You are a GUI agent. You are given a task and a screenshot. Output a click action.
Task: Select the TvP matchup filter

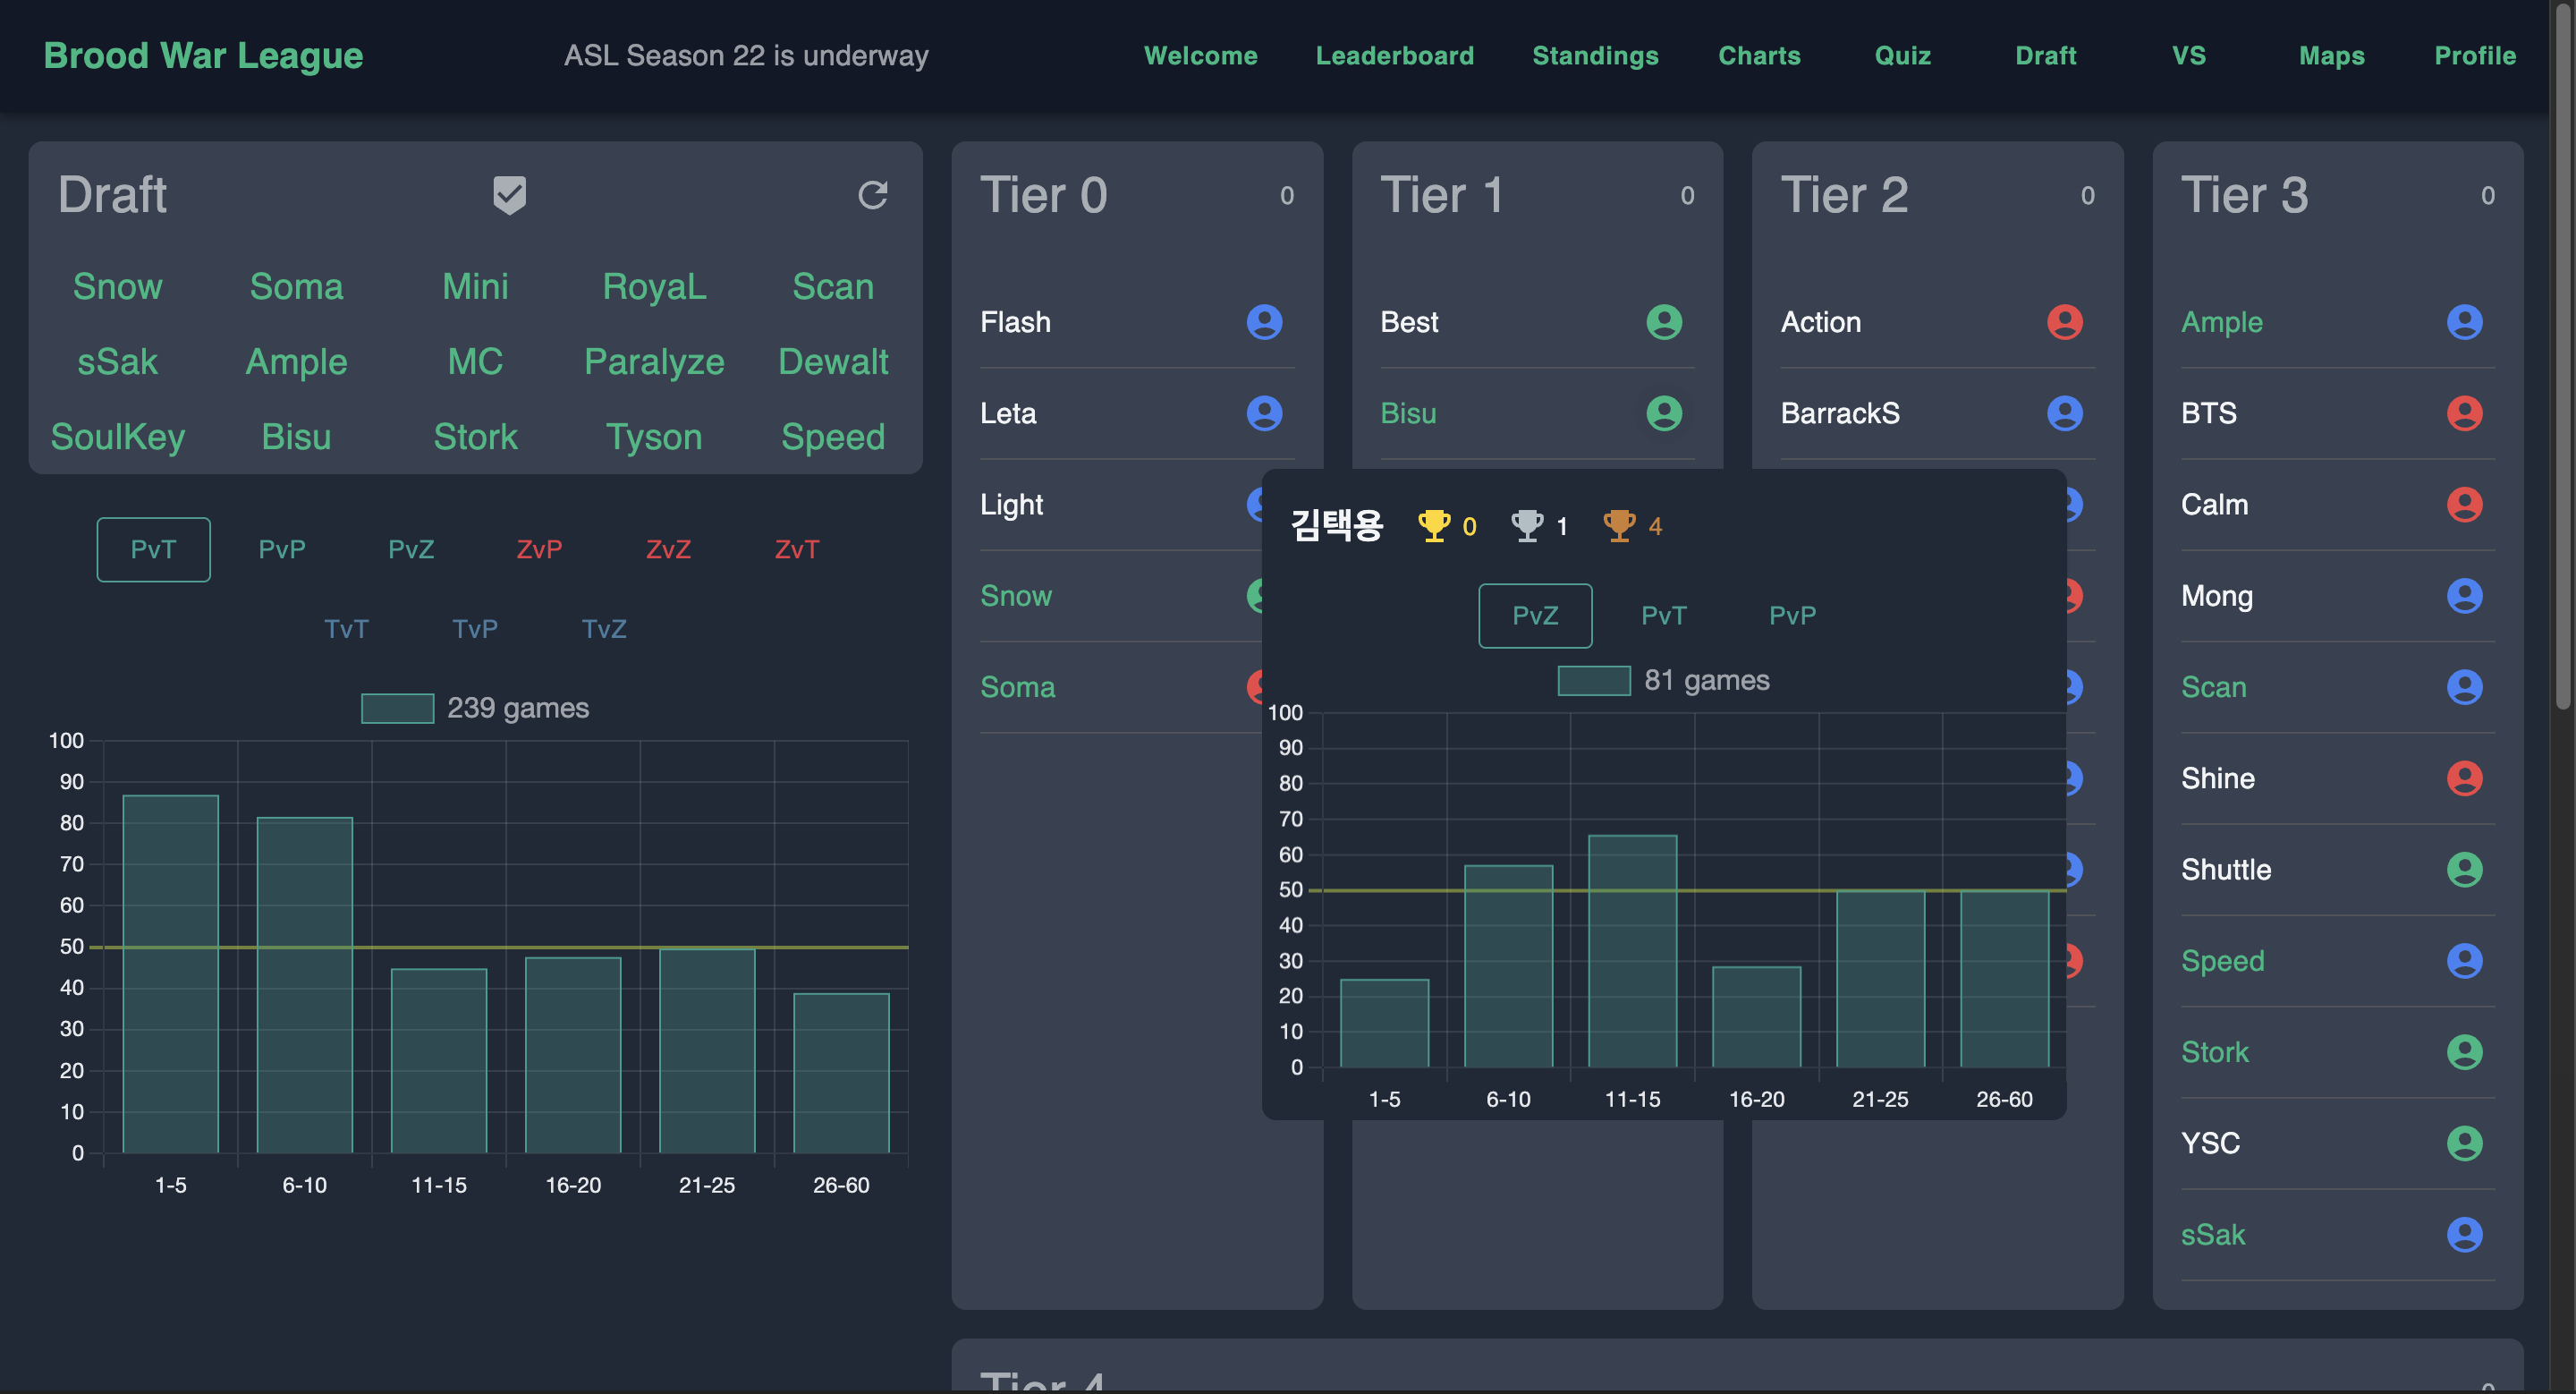(475, 629)
